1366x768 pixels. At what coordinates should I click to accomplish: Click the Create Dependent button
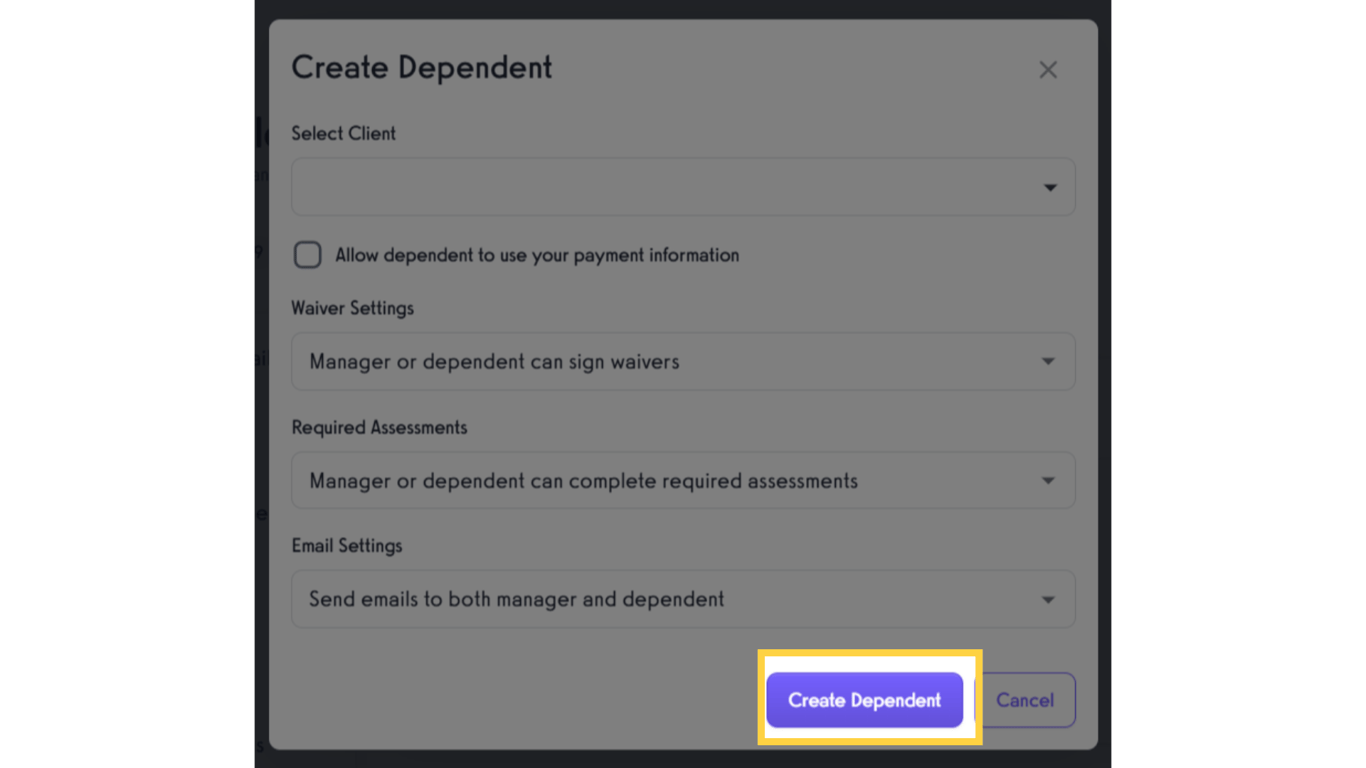pyautogui.click(x=864, y=700)
